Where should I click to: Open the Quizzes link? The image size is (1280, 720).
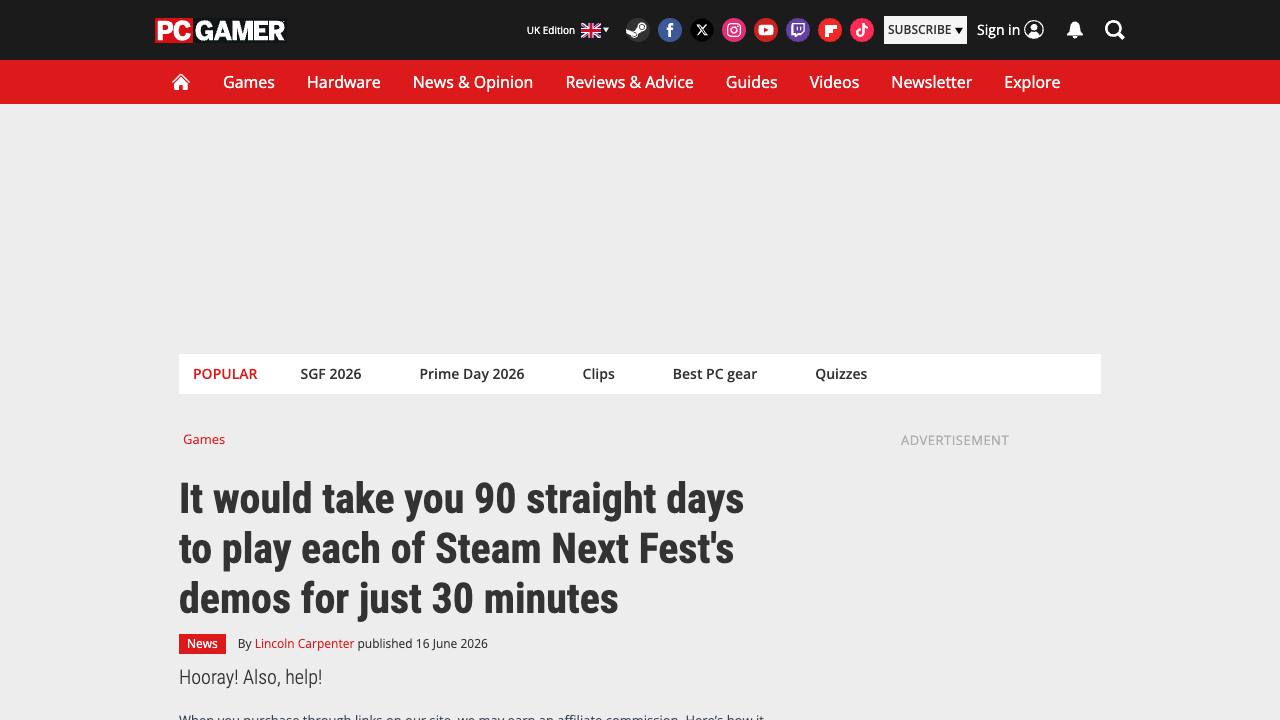click(841, 374)
